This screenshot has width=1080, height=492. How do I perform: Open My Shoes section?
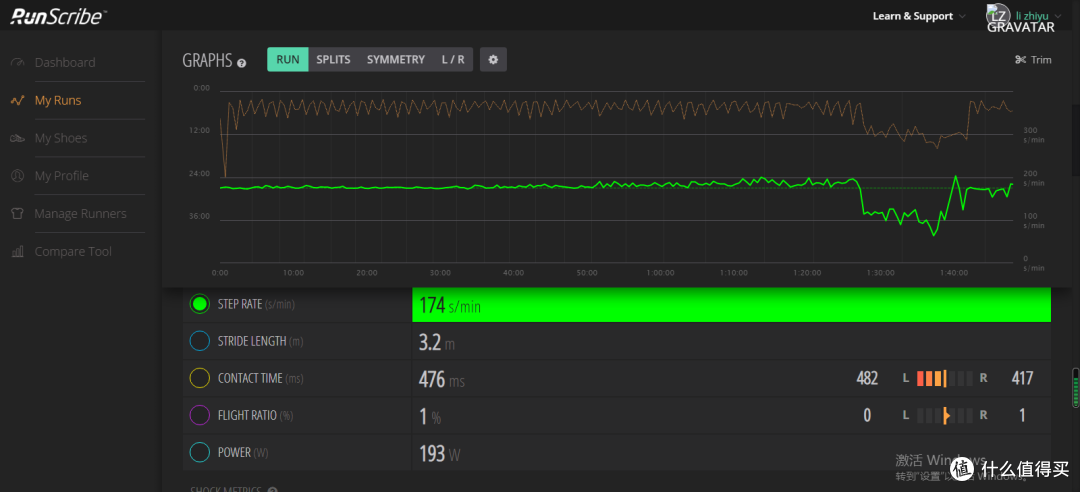[61, 139]
